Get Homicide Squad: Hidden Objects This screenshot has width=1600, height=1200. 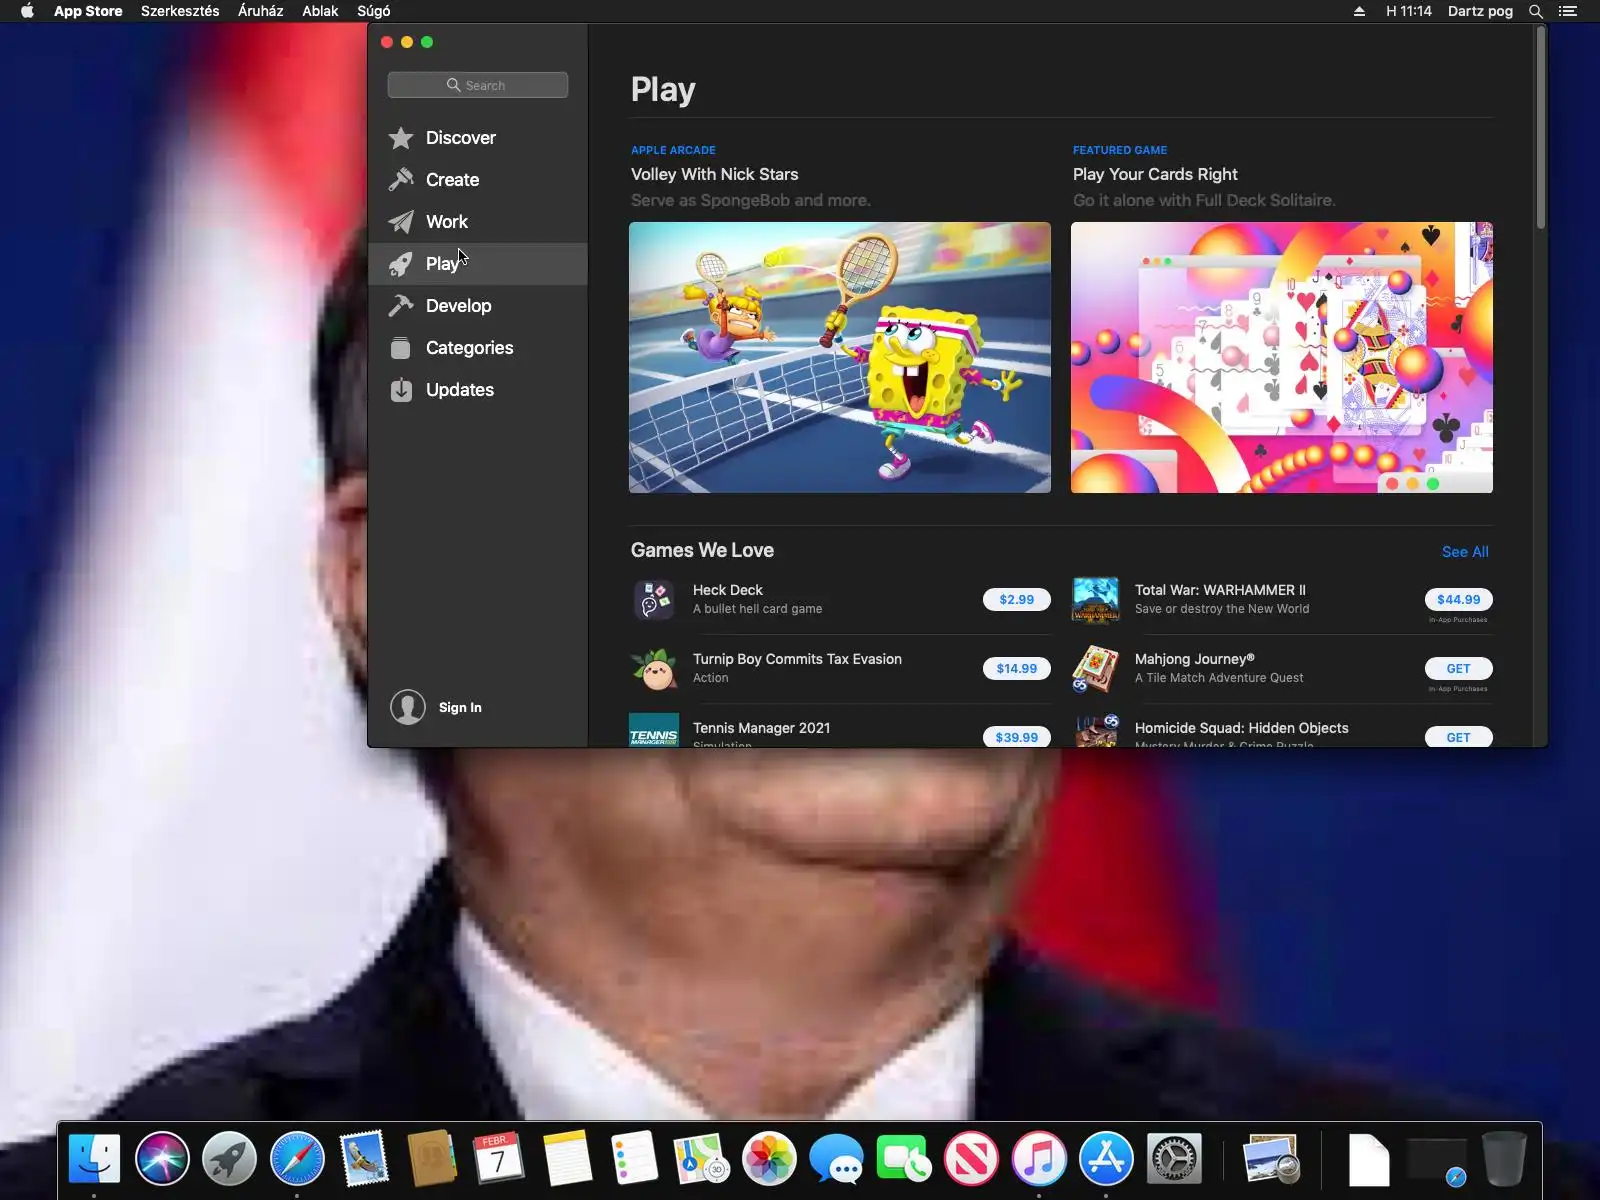point(1459,737)
